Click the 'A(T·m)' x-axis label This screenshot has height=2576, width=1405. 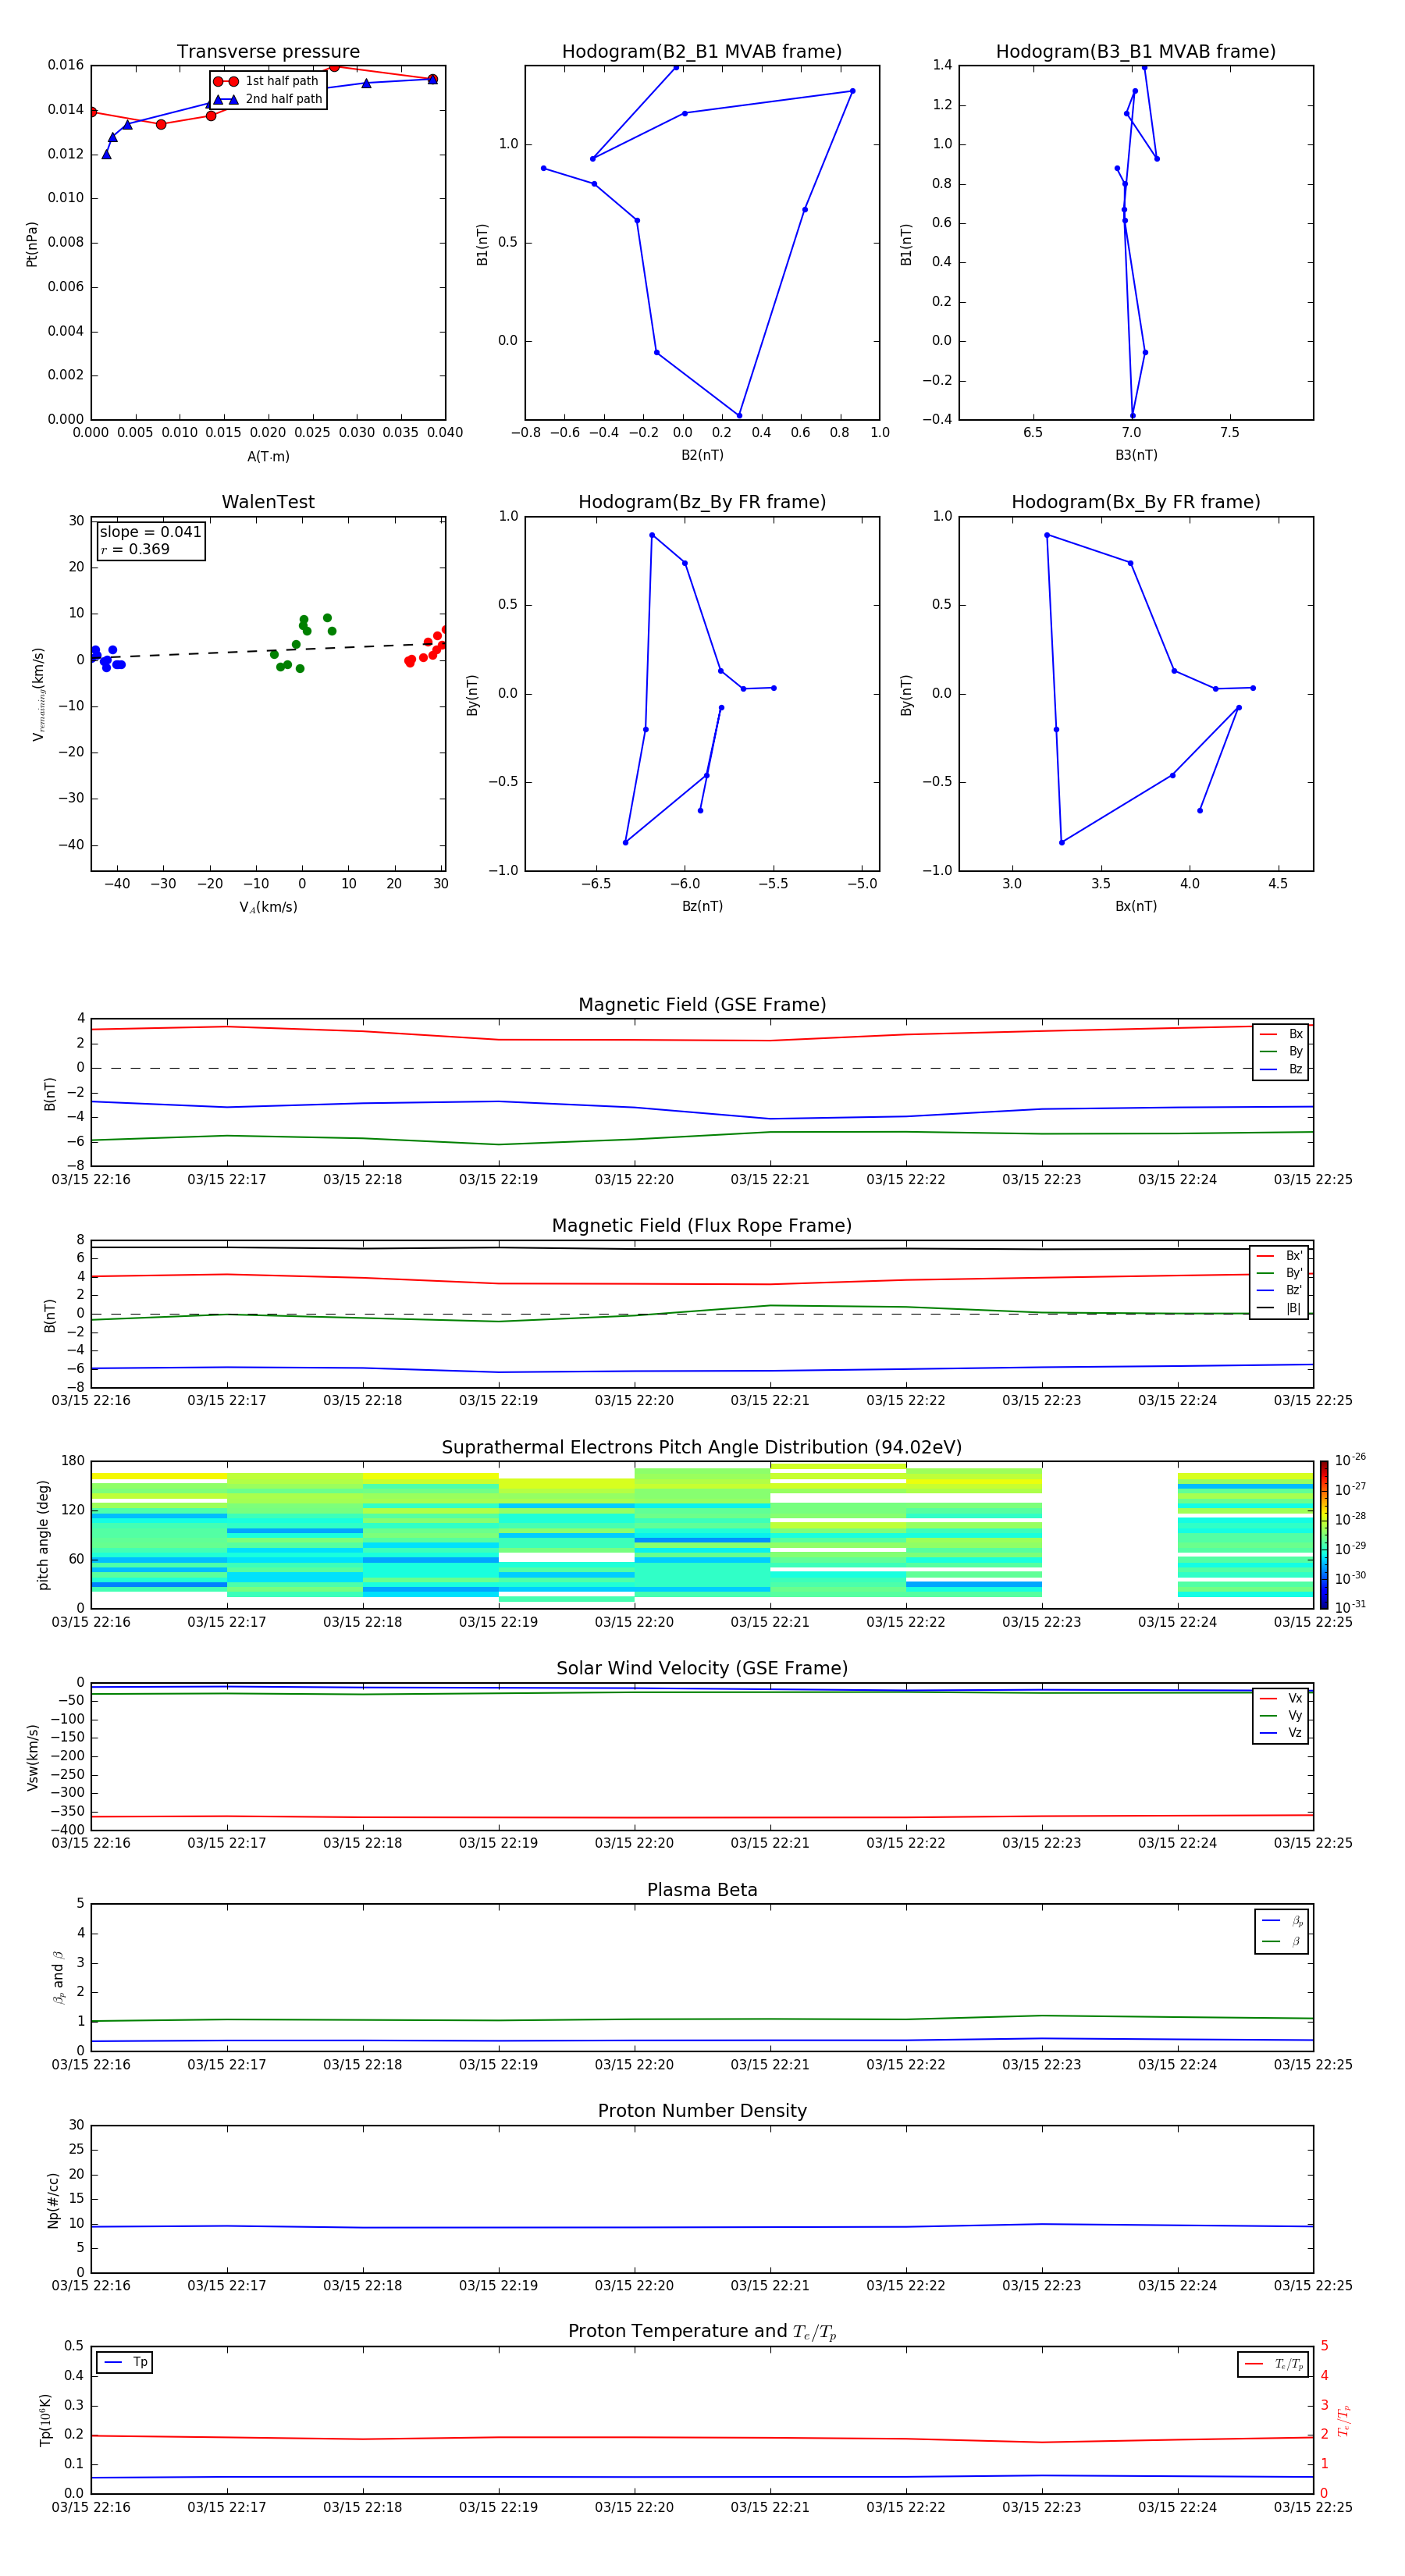coord(268,456)
